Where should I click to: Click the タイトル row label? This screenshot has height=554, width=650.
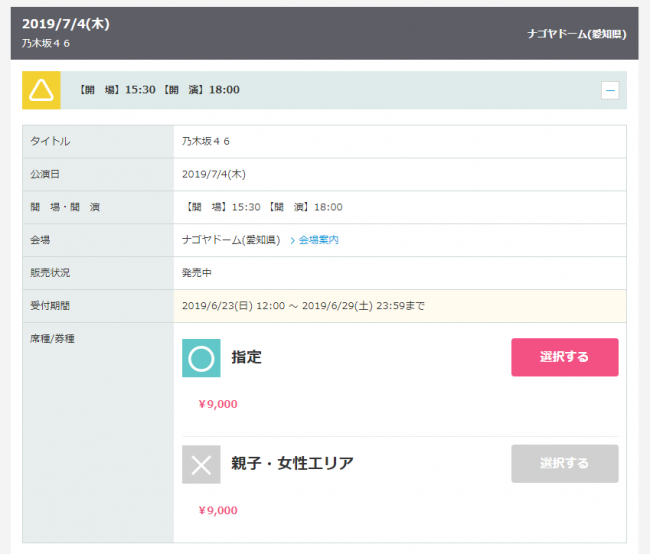click(x=50, y=141)
